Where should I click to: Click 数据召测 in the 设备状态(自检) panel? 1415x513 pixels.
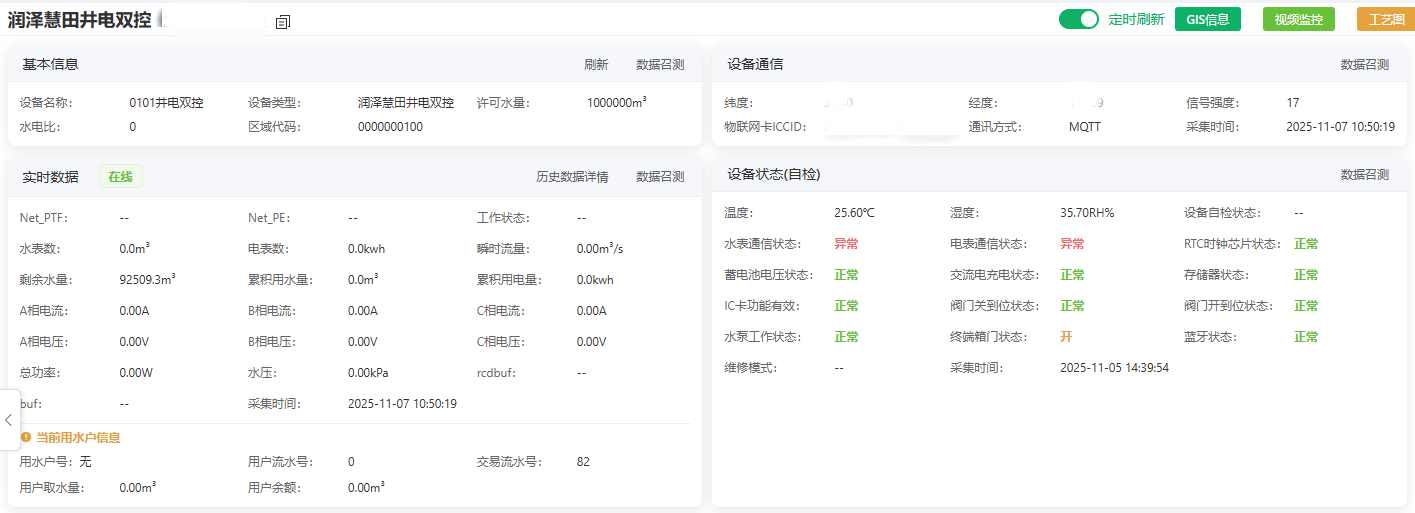pos(1364,175)
